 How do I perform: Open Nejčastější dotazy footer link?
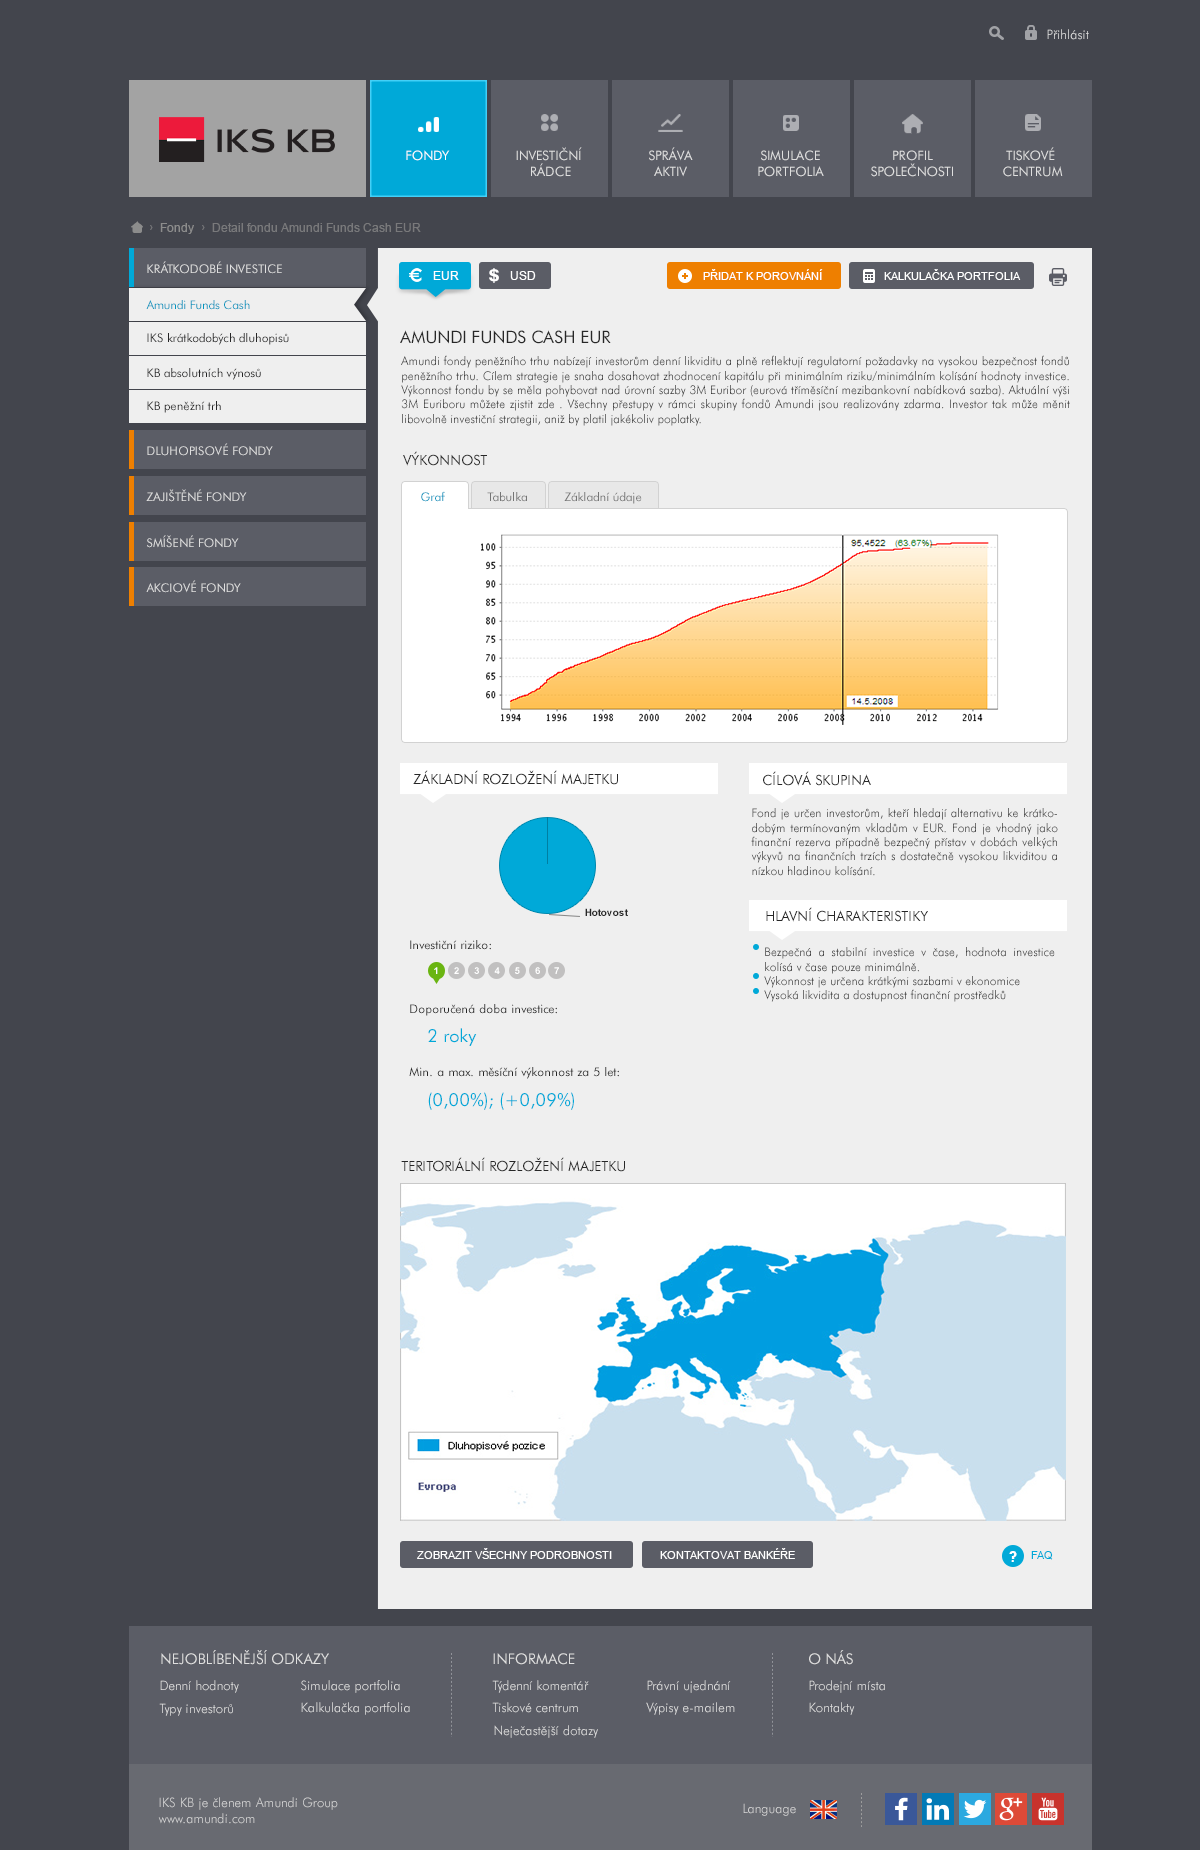click(546, 1731)
